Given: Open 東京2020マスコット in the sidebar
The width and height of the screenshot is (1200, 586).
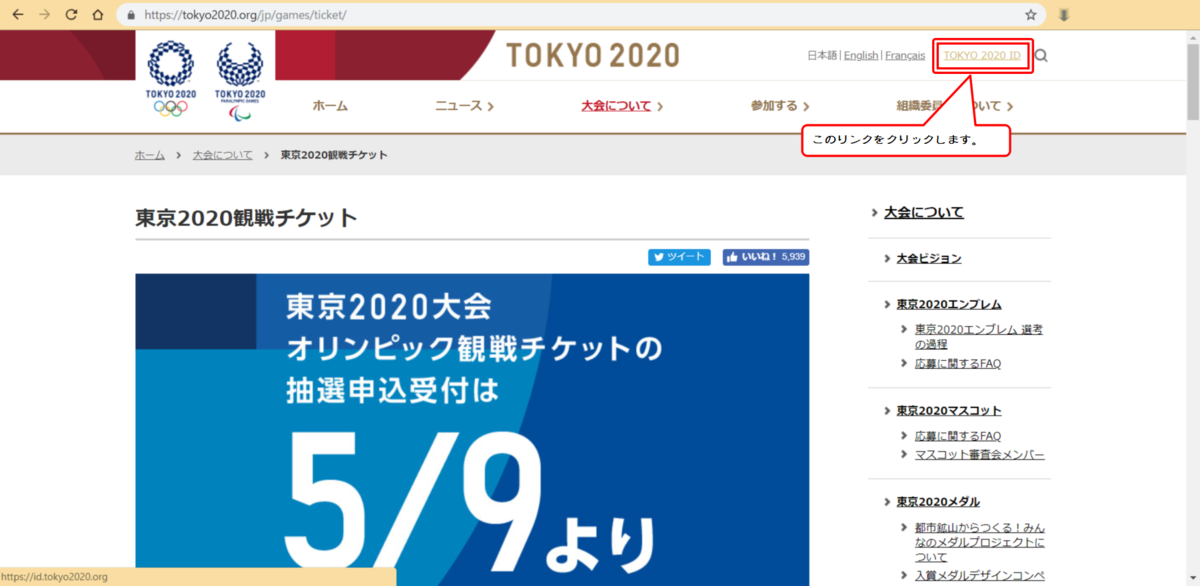Looking at the screenshot, I should 949,411.
